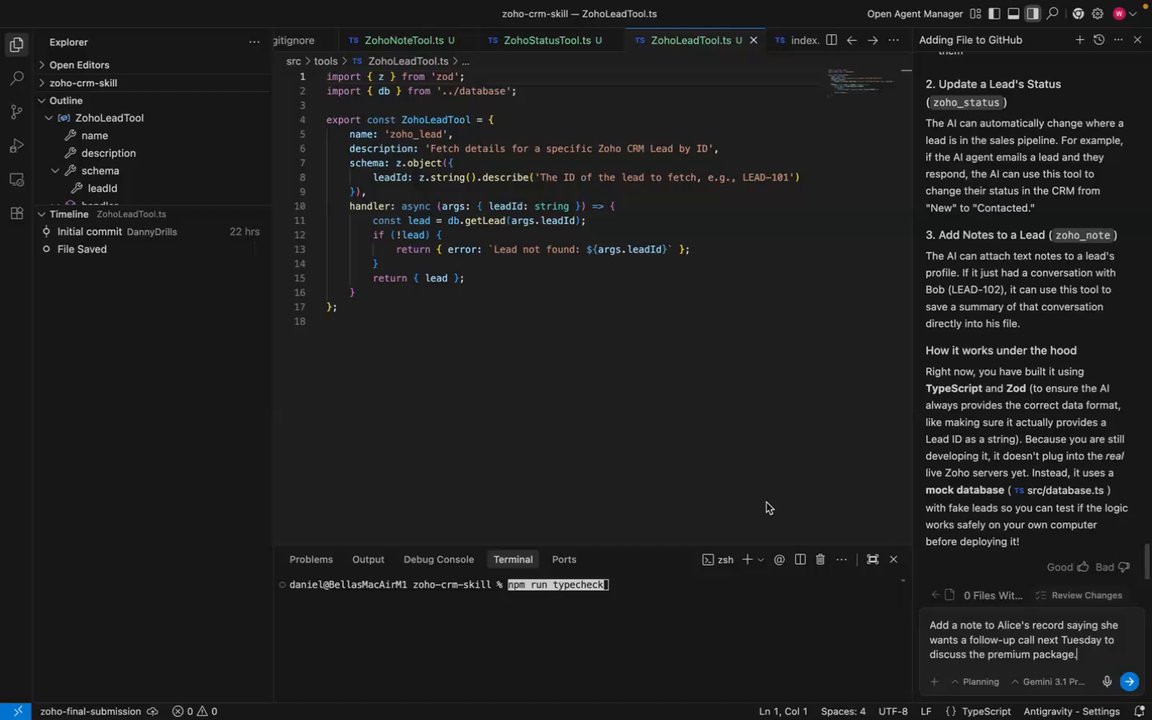Close the terminal panel
Viewport: 1152px width, 720px height.
click(893, 559)
